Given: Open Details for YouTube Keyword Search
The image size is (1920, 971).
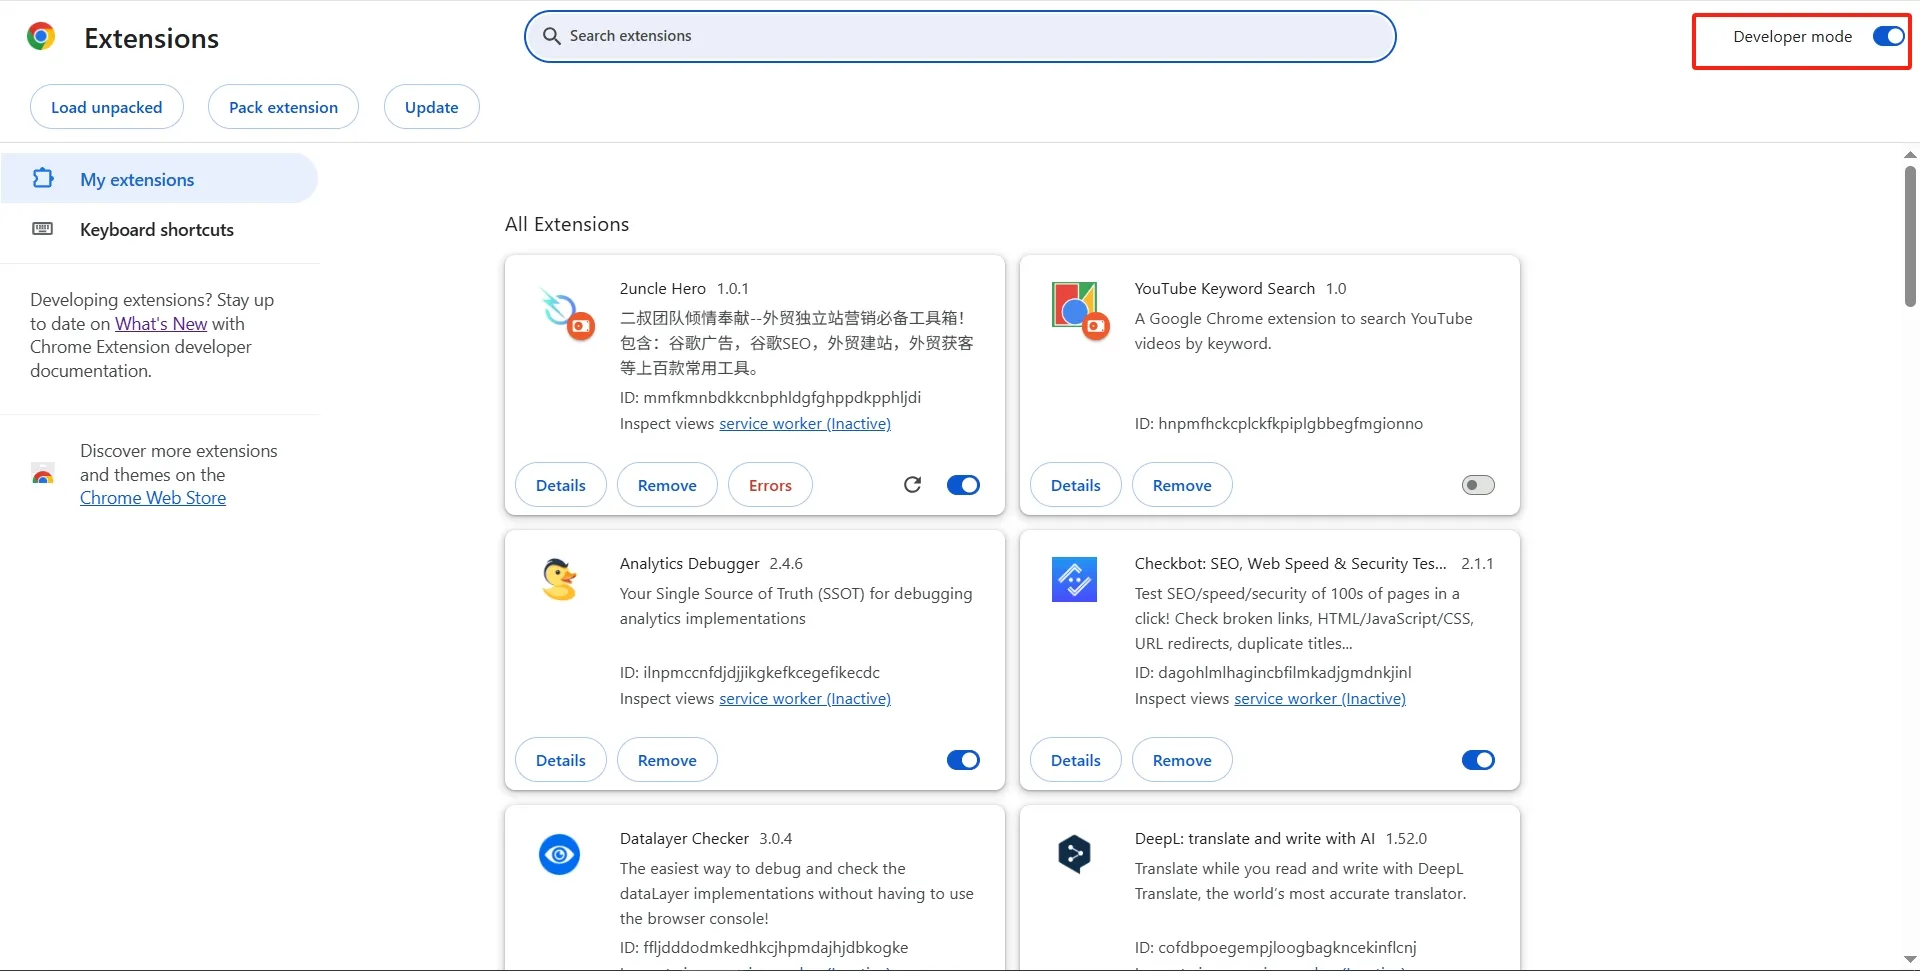Looking at the screenshot, I should click(1076, 485).
